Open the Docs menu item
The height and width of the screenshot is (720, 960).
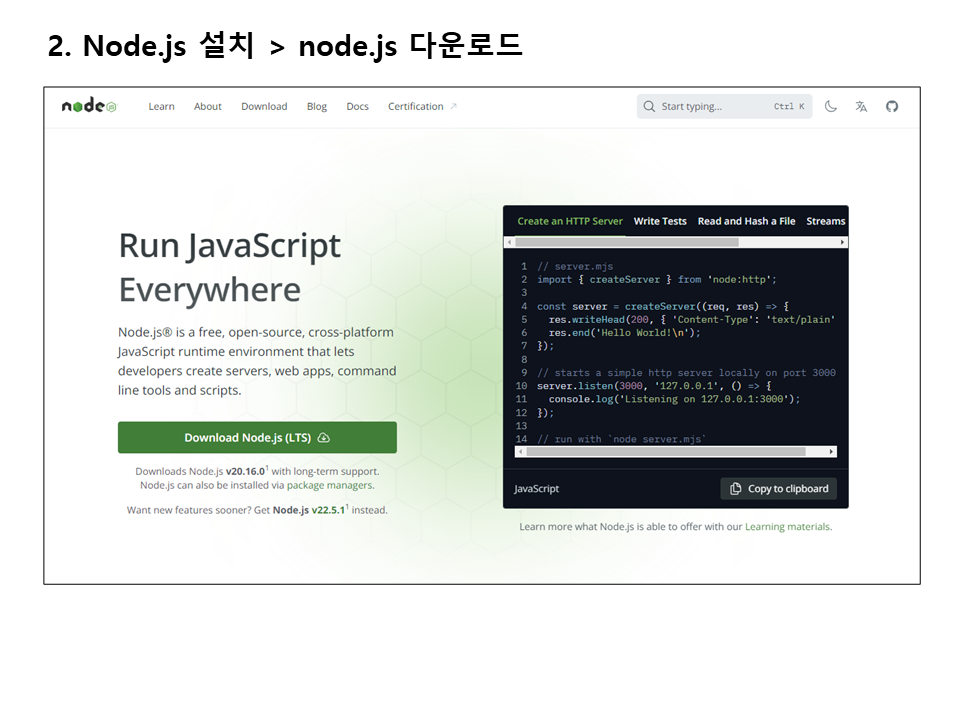(358, 107)
